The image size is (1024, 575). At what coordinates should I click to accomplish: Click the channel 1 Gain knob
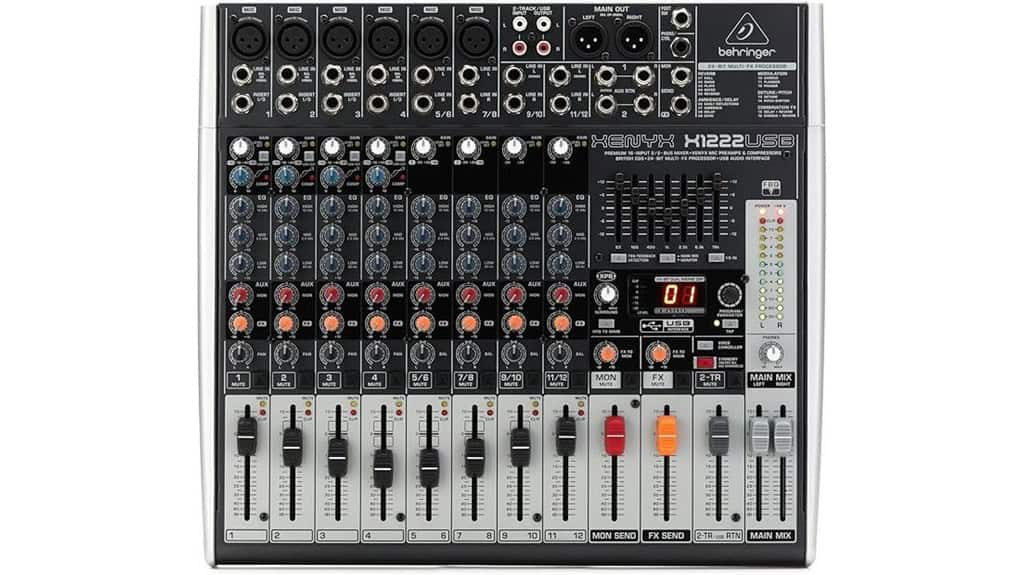[240, 149]
